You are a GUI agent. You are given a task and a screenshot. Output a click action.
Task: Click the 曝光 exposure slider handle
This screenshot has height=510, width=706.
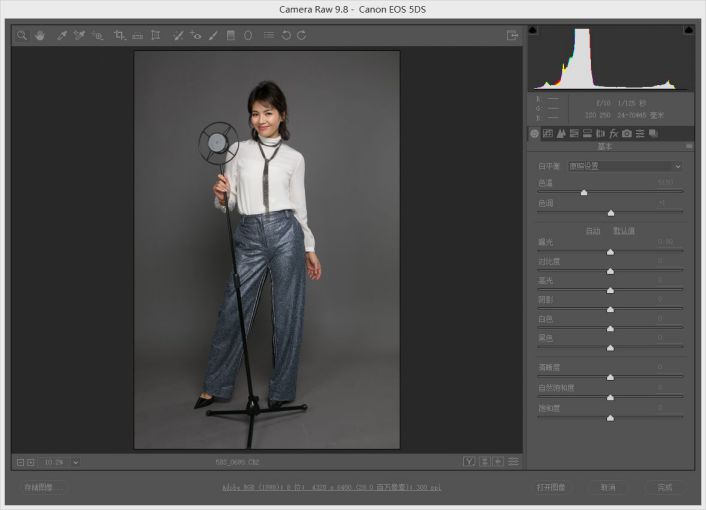coord(610,252)
